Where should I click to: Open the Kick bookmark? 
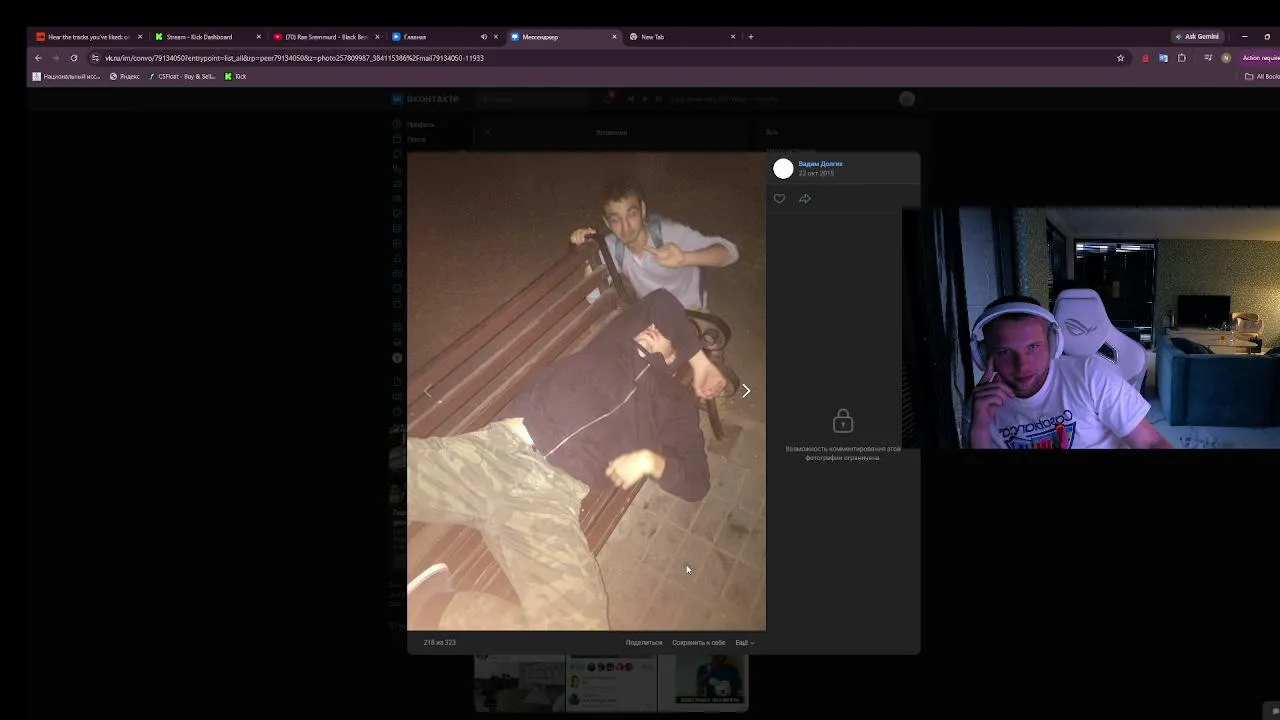click(x=236, y=77)
